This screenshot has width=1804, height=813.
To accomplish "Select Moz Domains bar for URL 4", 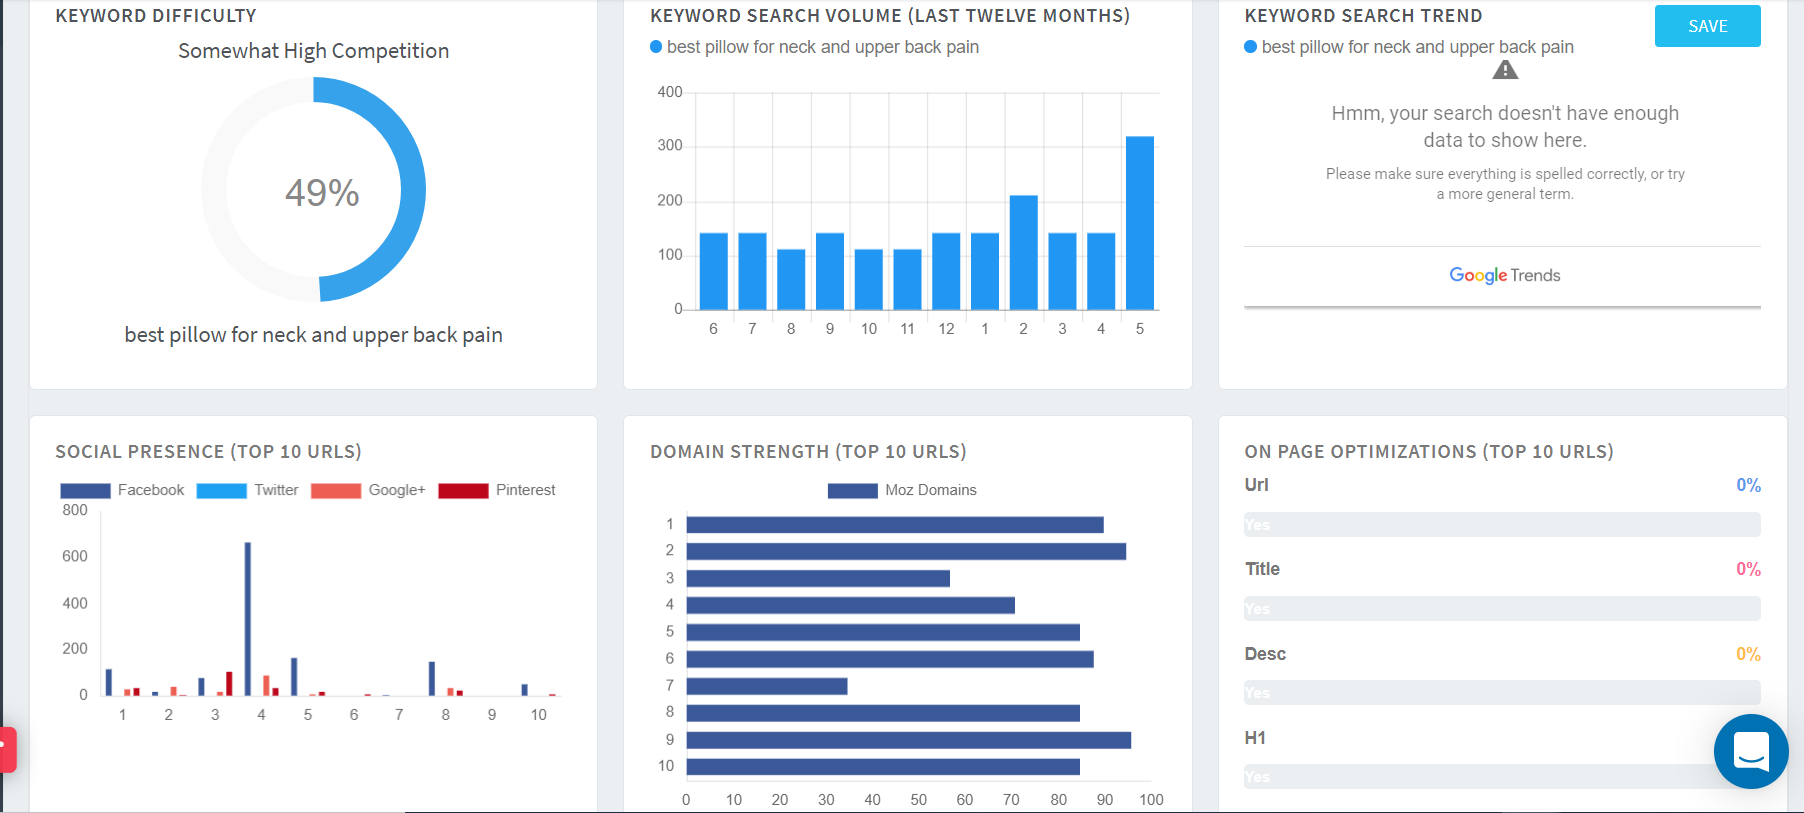I will coord(851,605).
